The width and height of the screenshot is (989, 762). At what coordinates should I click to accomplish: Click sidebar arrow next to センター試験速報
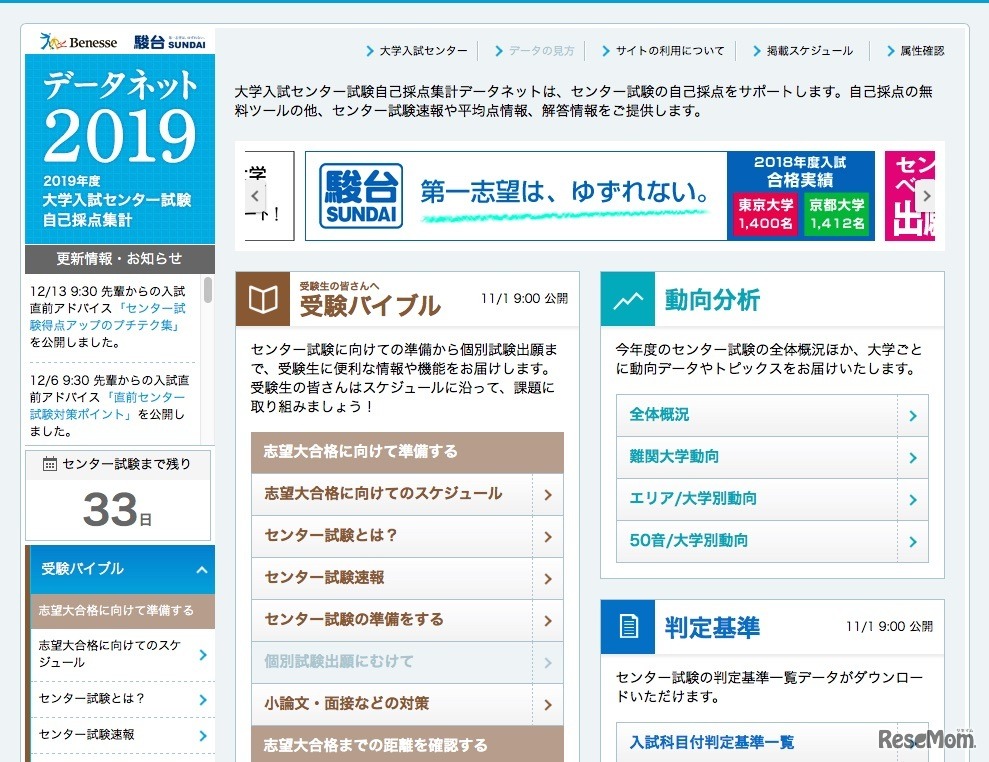202,736
